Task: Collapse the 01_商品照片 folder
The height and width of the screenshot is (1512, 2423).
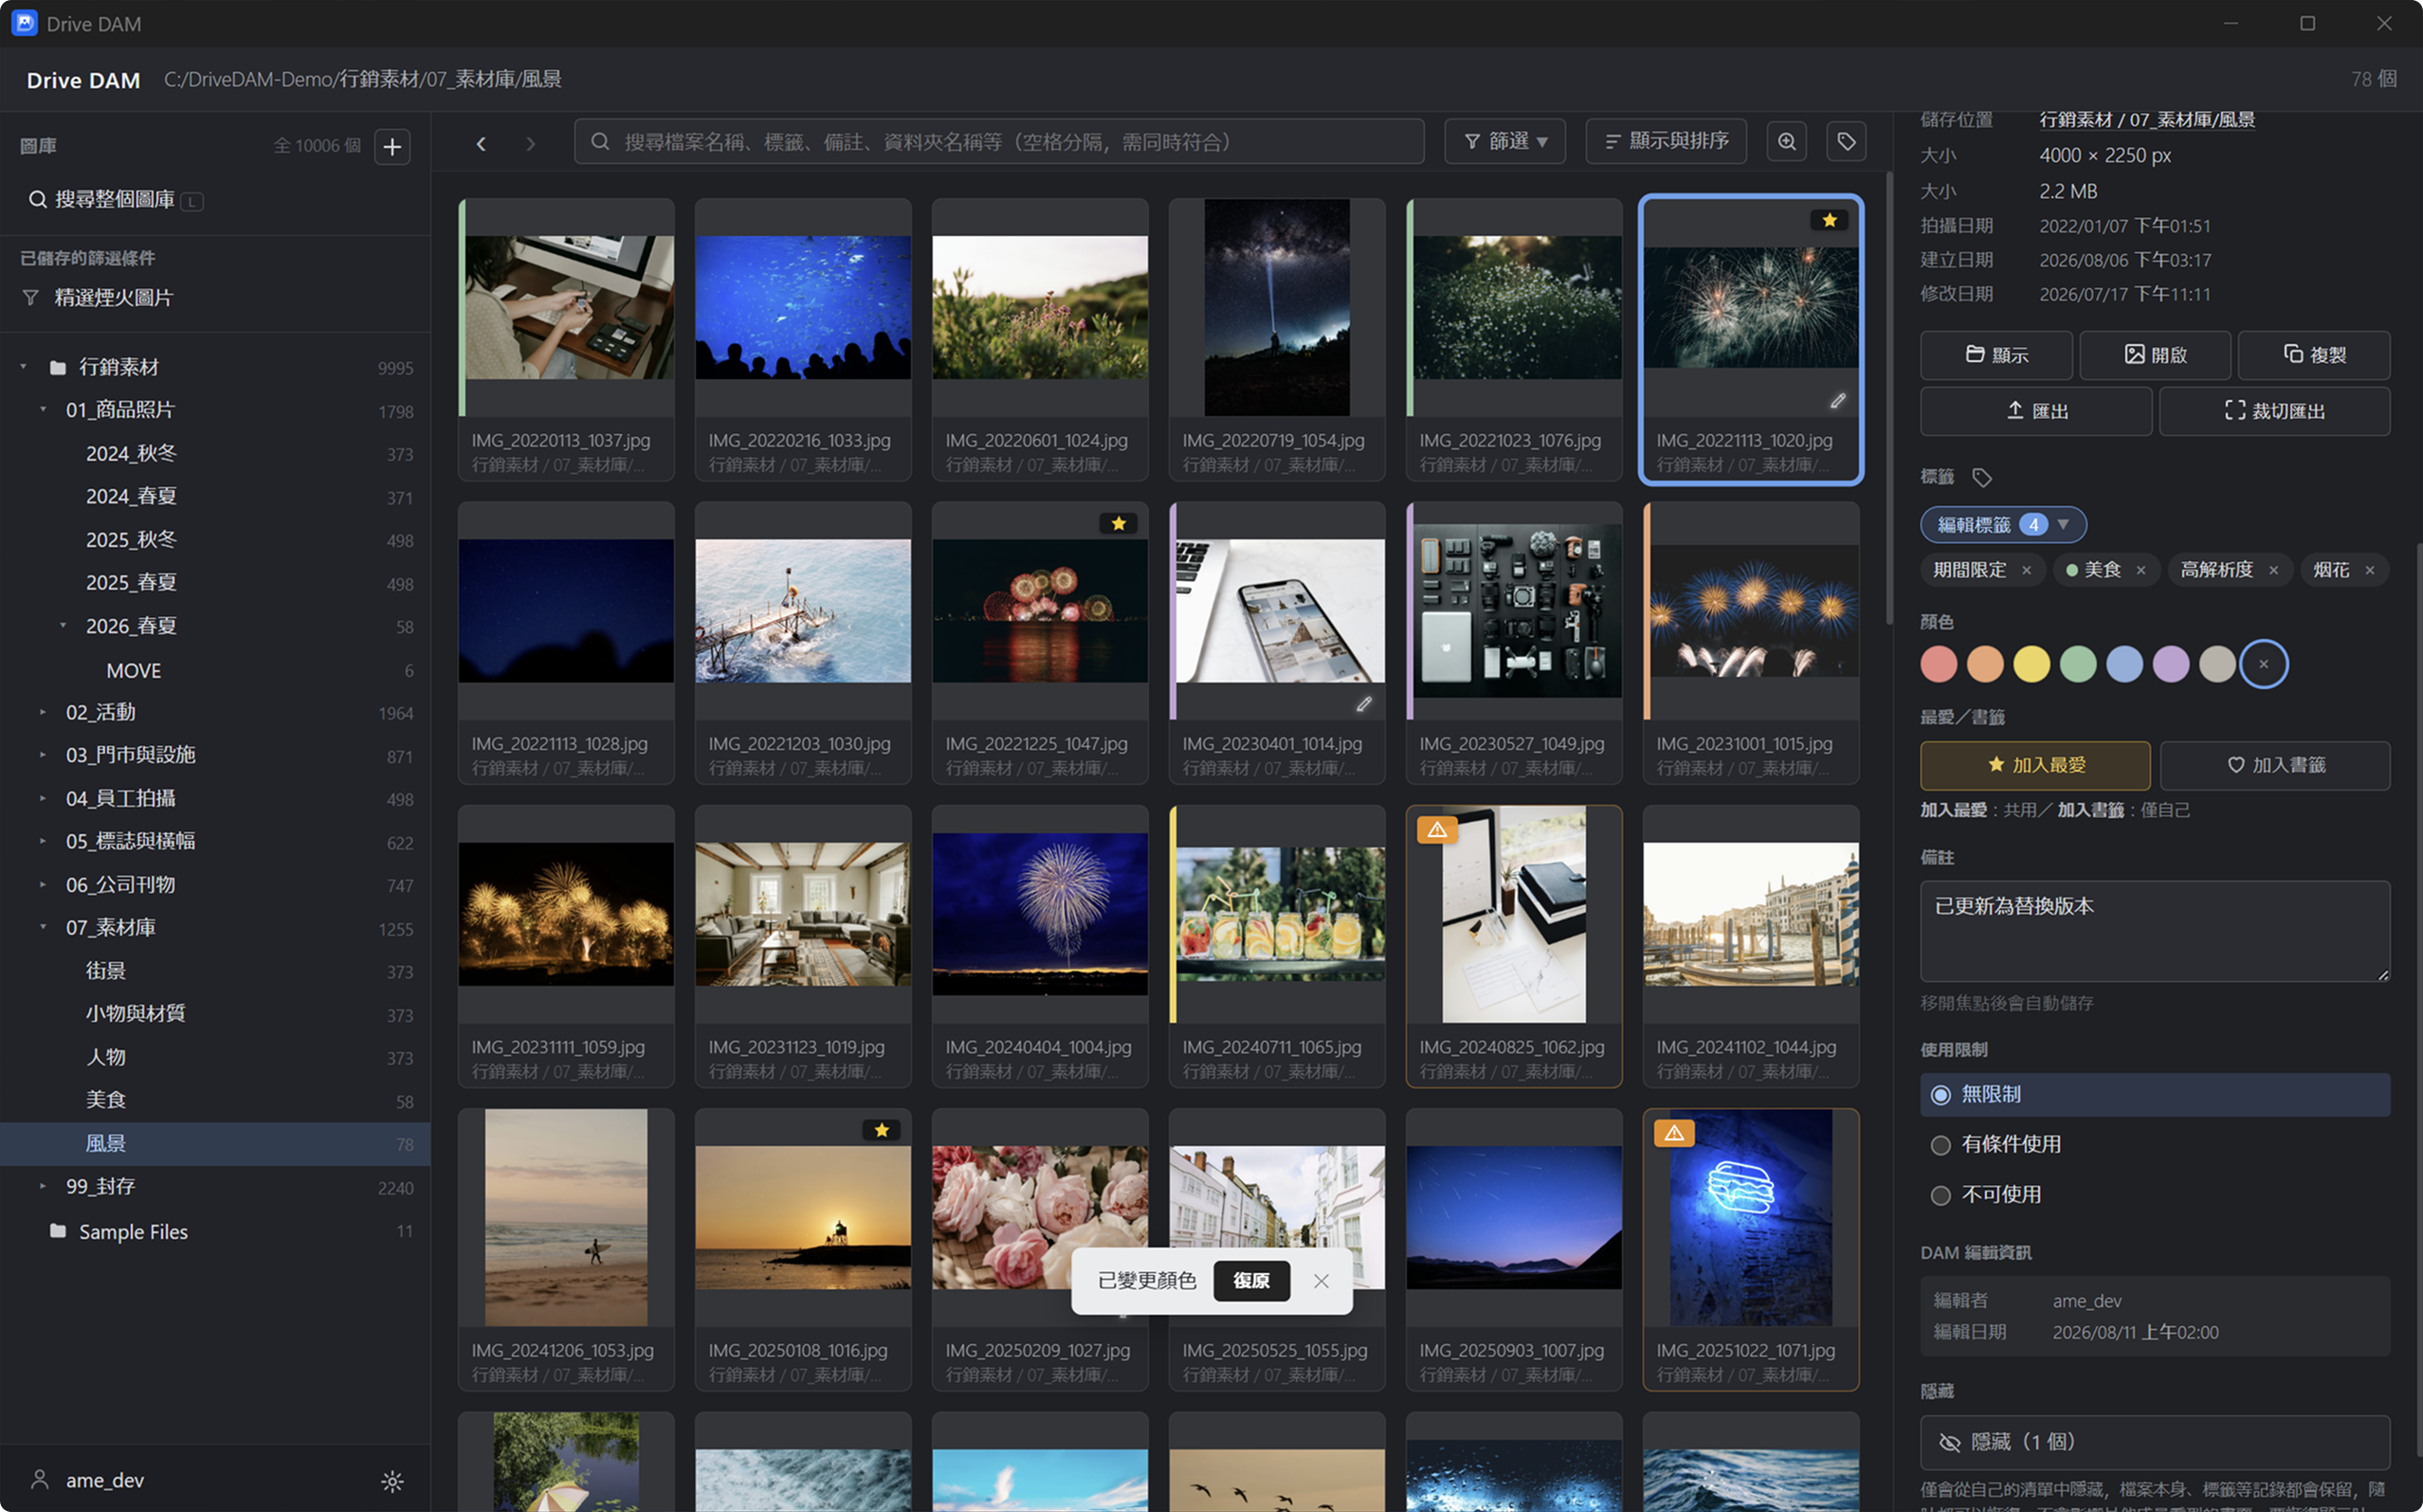Action: tap(43, 410)
